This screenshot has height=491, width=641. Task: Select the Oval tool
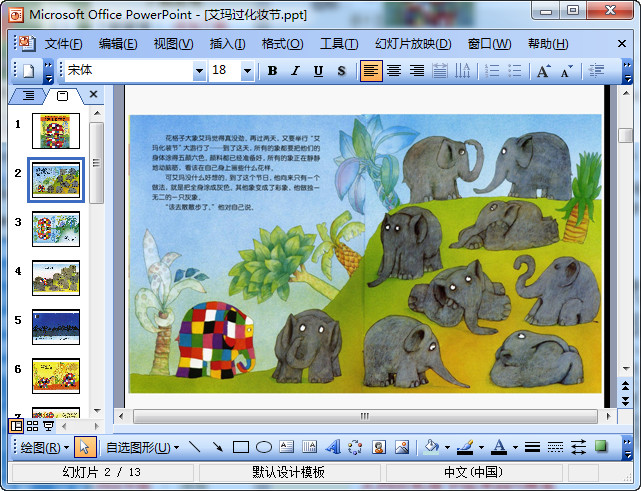[264, 447]
